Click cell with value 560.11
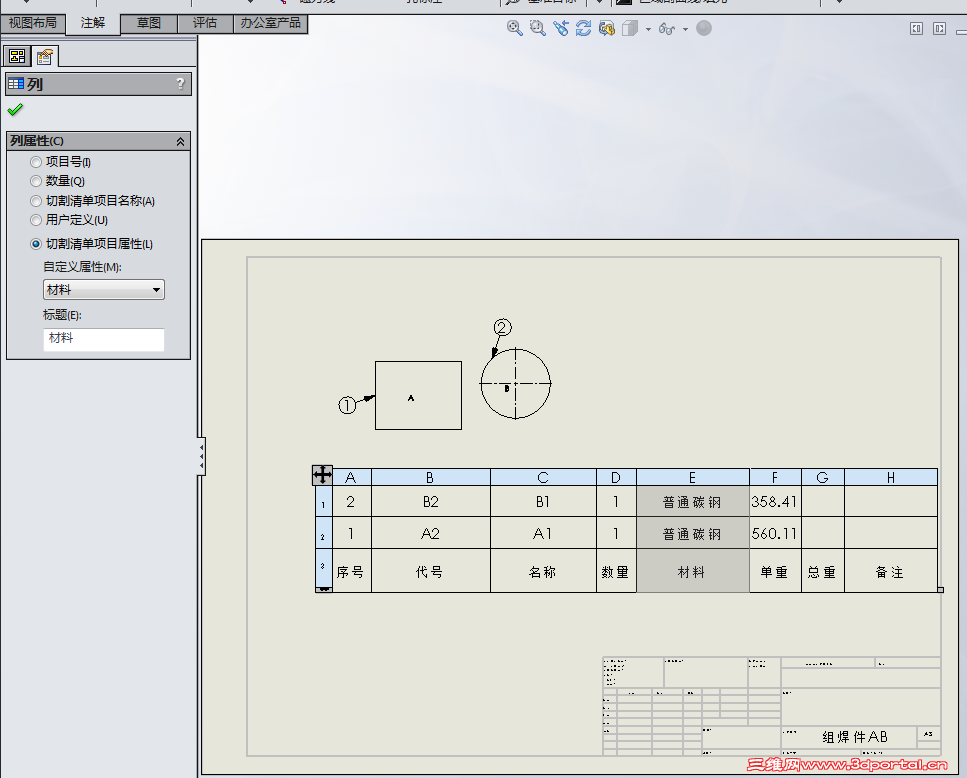Viewport: 967px width, 778px height. [775, 533]
